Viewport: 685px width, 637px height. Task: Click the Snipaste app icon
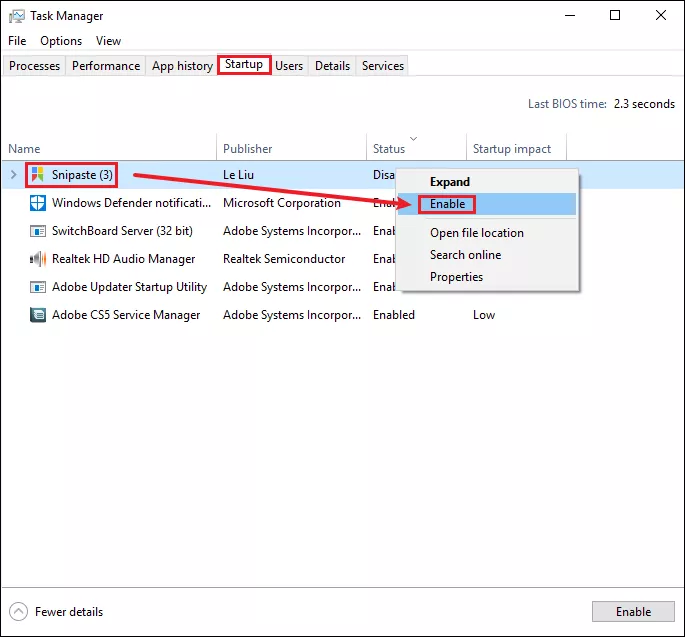[x=38, y=175]
